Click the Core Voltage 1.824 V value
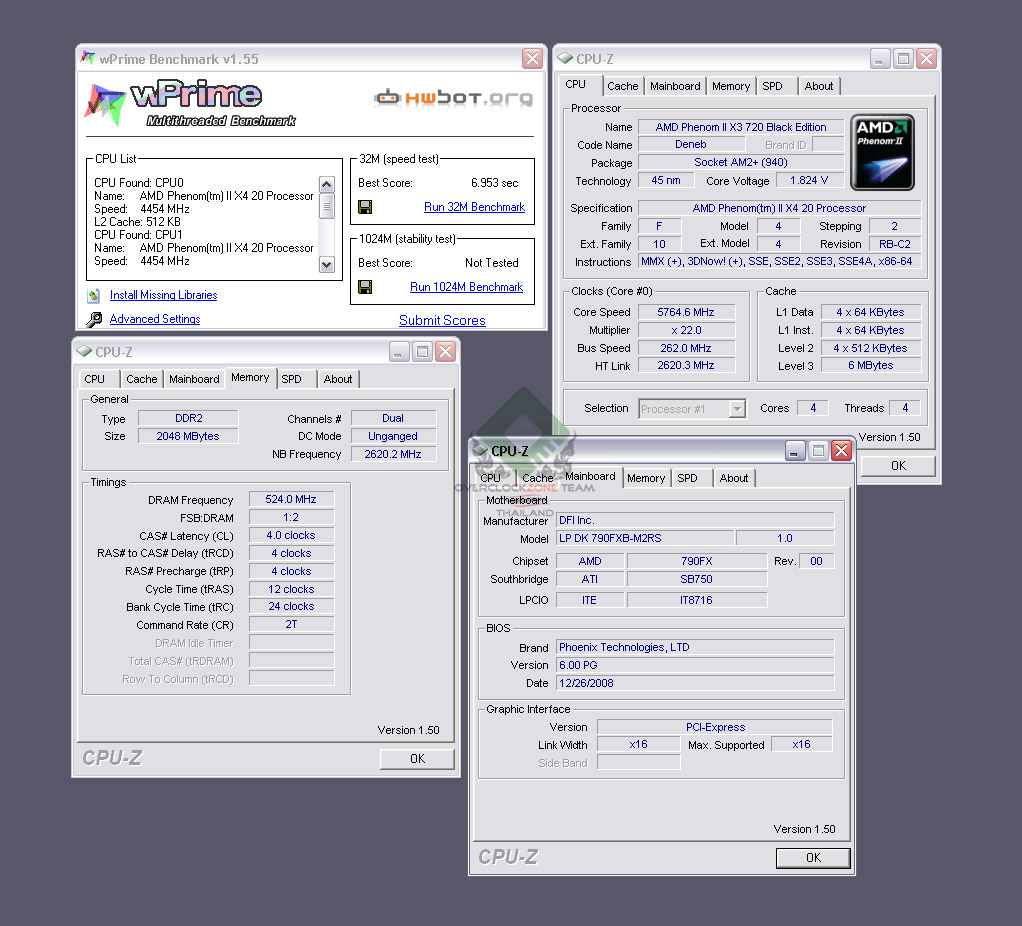This screenshot has width=1022, height=926. click(x=809, y=181)
